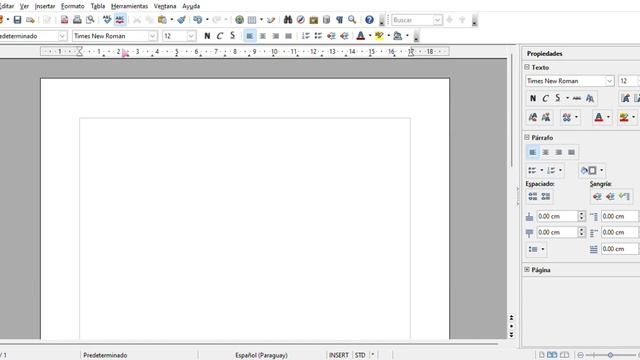Screen dimensions: 640x360
Task: Open the Tabla menu
Action: coord(98,6)
